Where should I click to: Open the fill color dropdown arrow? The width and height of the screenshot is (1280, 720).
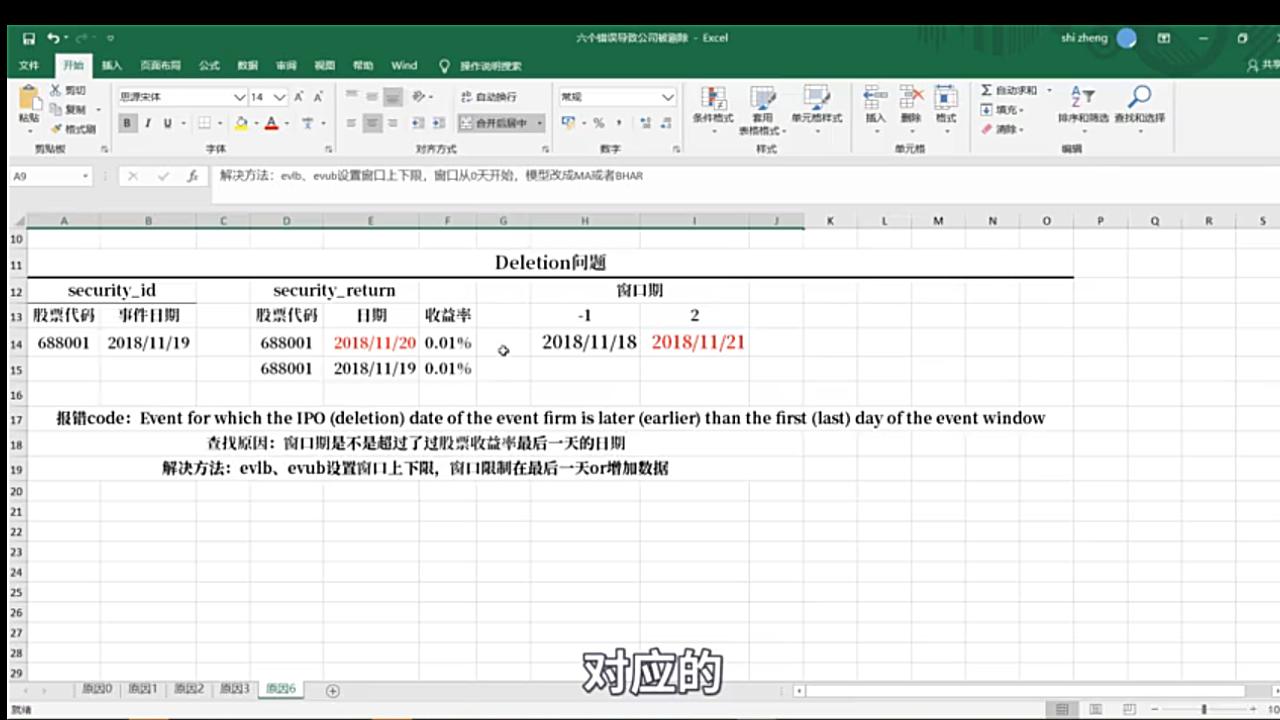click(x=255, y=123)
